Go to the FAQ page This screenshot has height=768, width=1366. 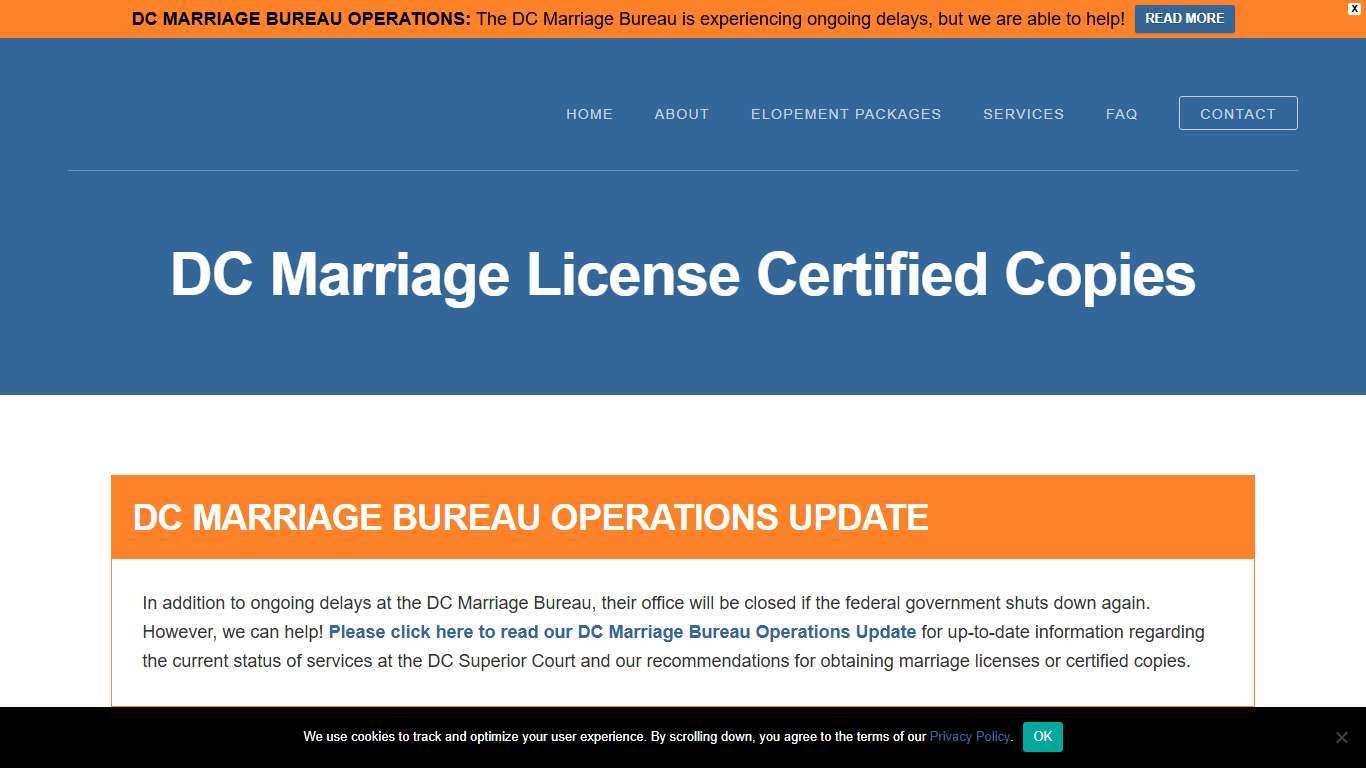(1121, 113)
